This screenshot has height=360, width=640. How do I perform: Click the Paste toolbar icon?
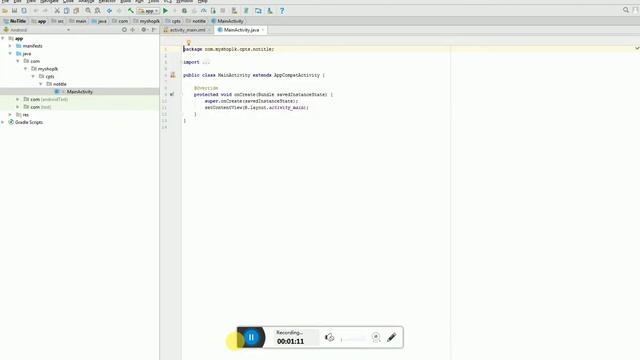click(x=76, y=11)
